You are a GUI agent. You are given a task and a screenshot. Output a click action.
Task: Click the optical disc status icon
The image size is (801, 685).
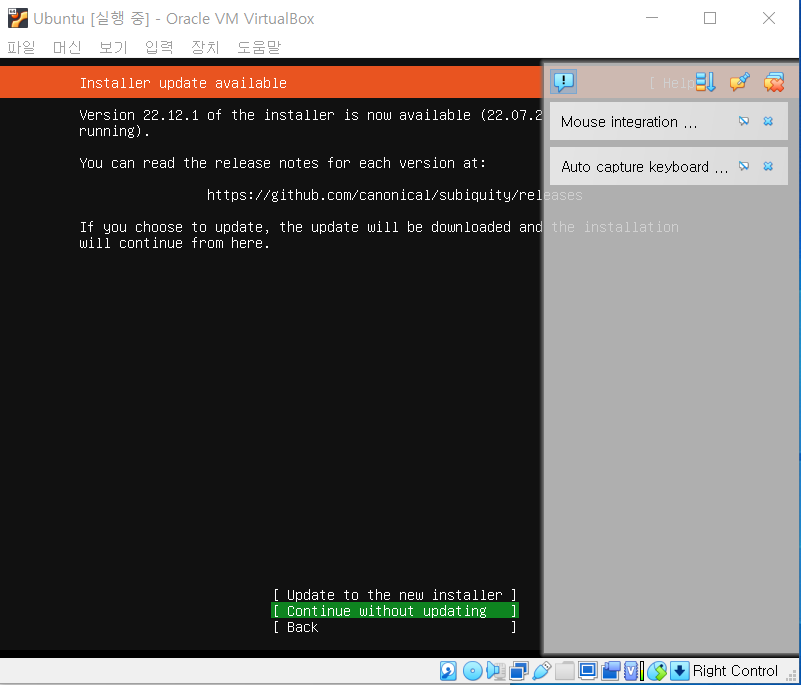472,670
